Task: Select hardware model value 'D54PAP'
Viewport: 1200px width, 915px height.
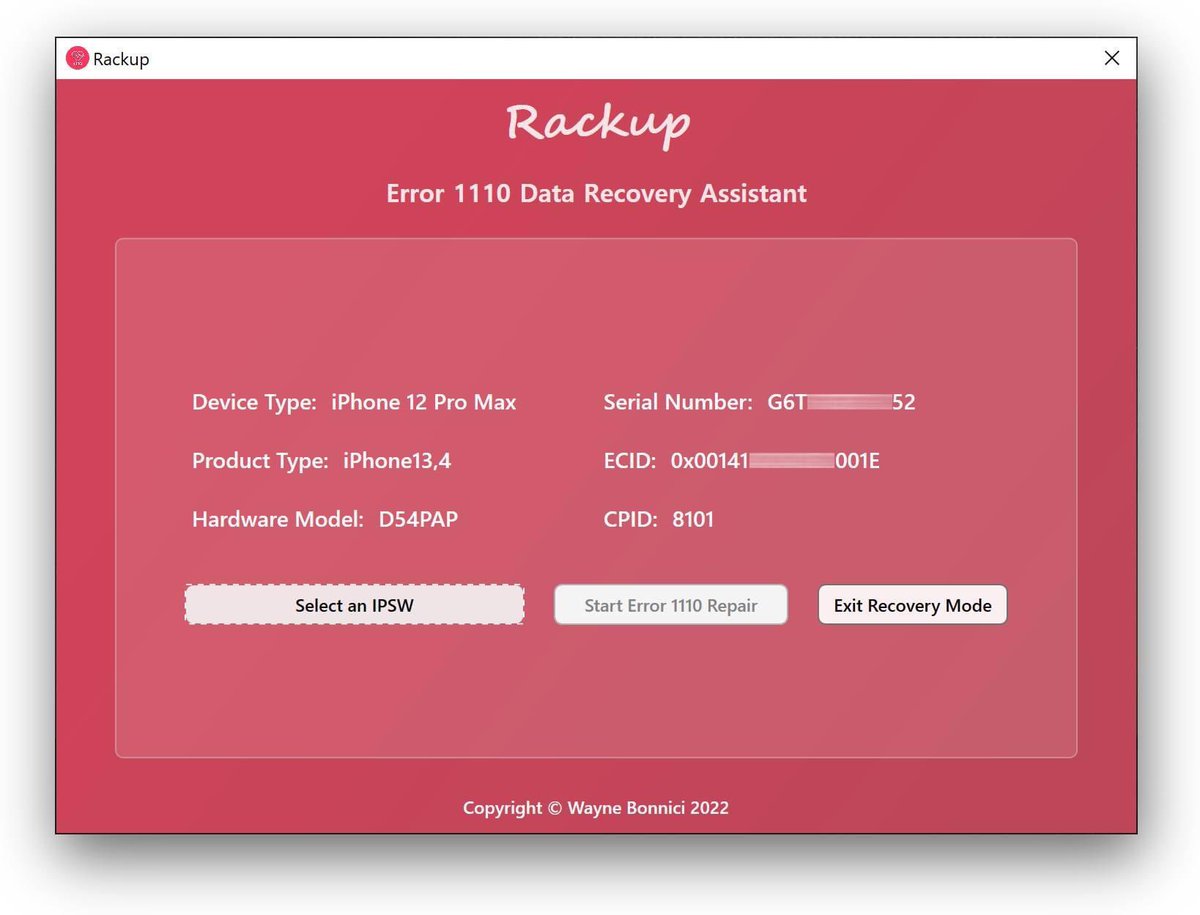Action: click(x=418, y=519)
